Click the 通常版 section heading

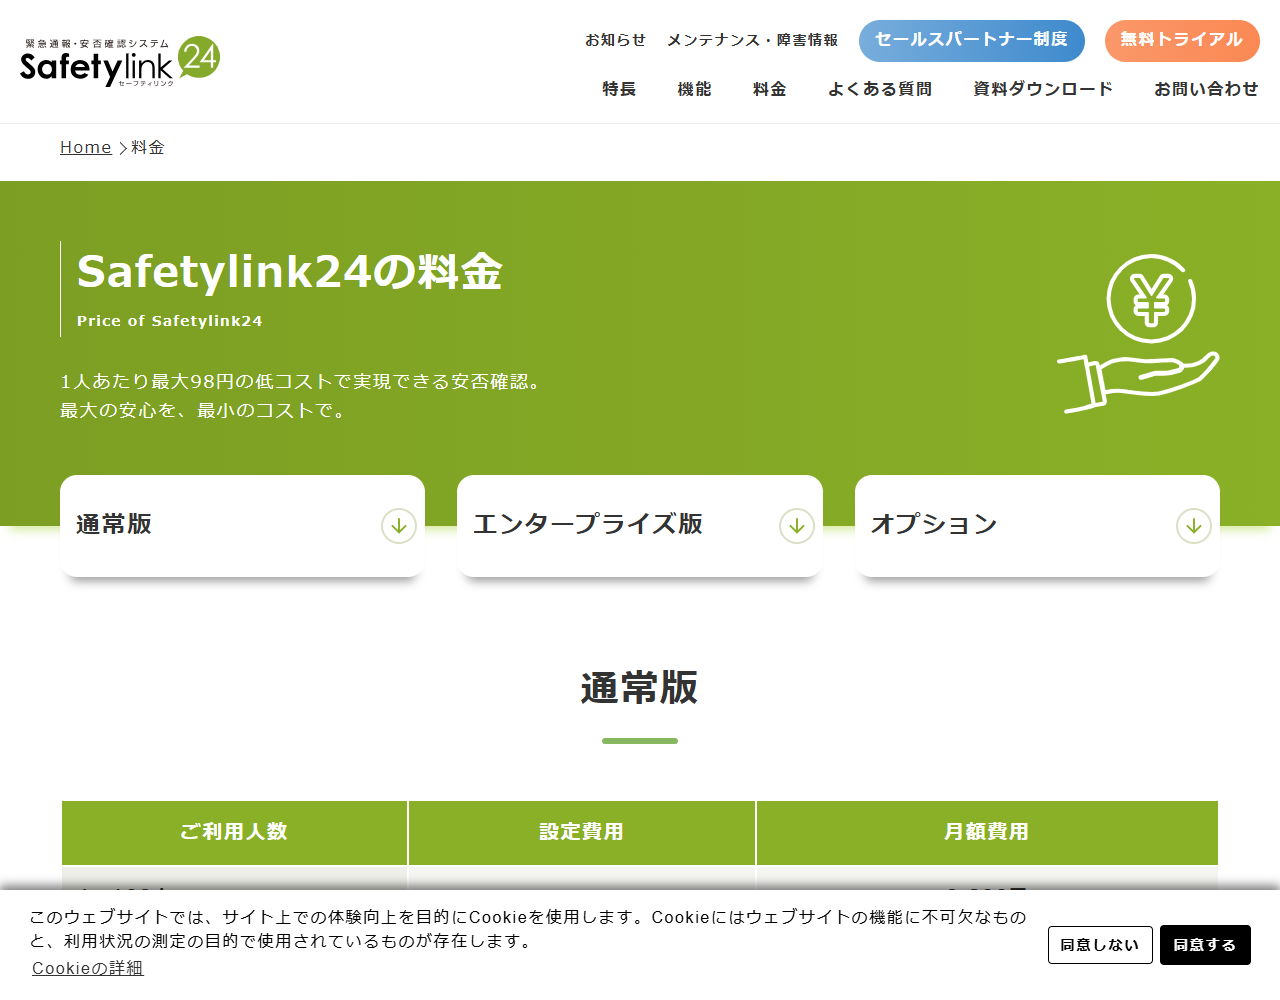point(640,688)
